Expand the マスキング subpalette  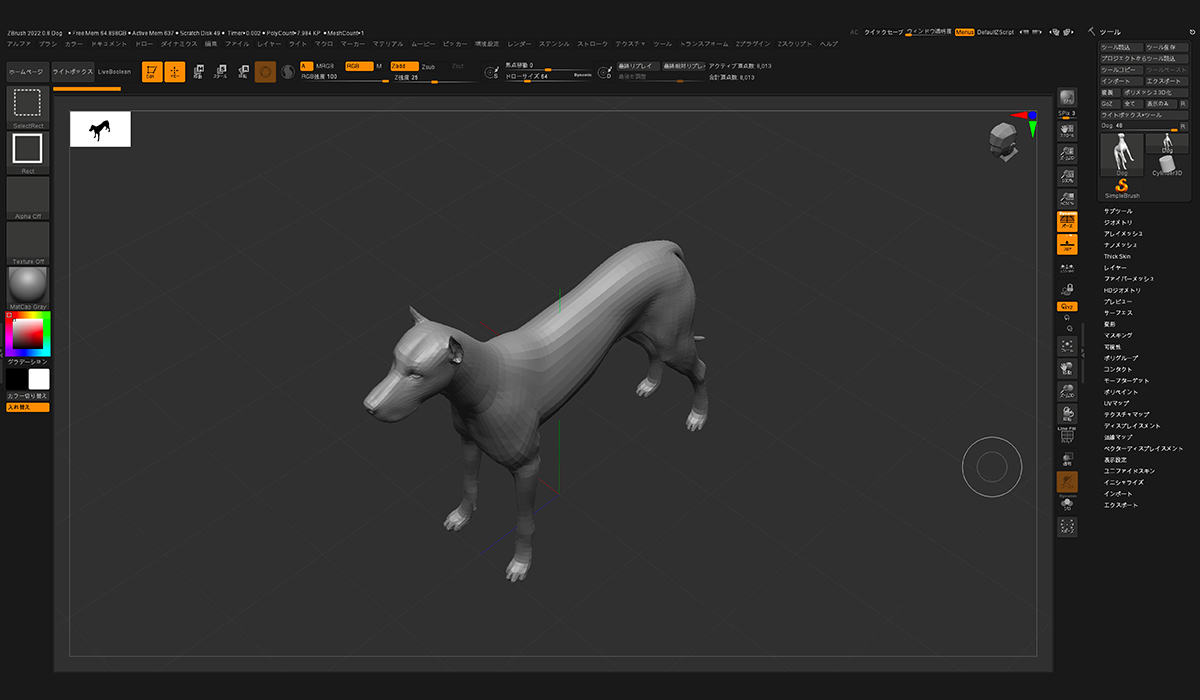click(1118, 335)
